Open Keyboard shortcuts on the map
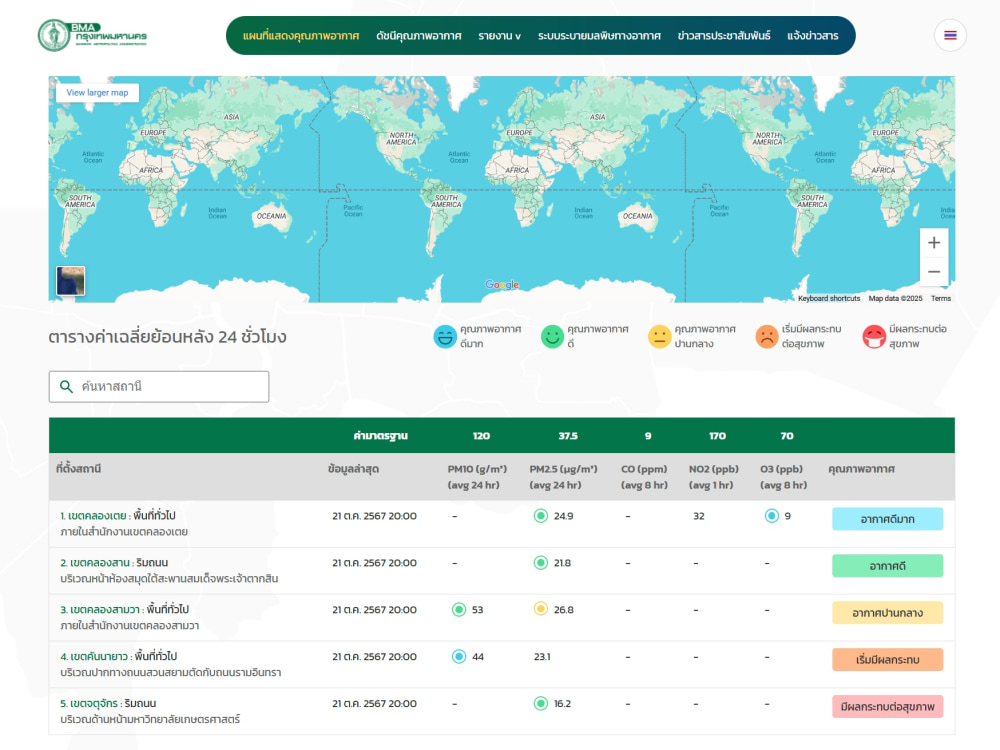1000x750 pixels. pos(828,298)
